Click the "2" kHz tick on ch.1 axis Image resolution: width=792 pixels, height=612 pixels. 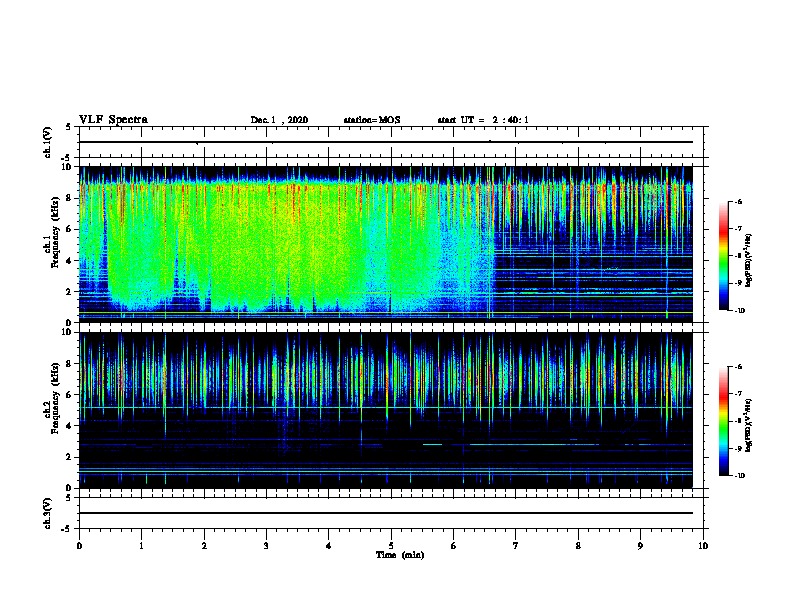click(x=69, y=291)
